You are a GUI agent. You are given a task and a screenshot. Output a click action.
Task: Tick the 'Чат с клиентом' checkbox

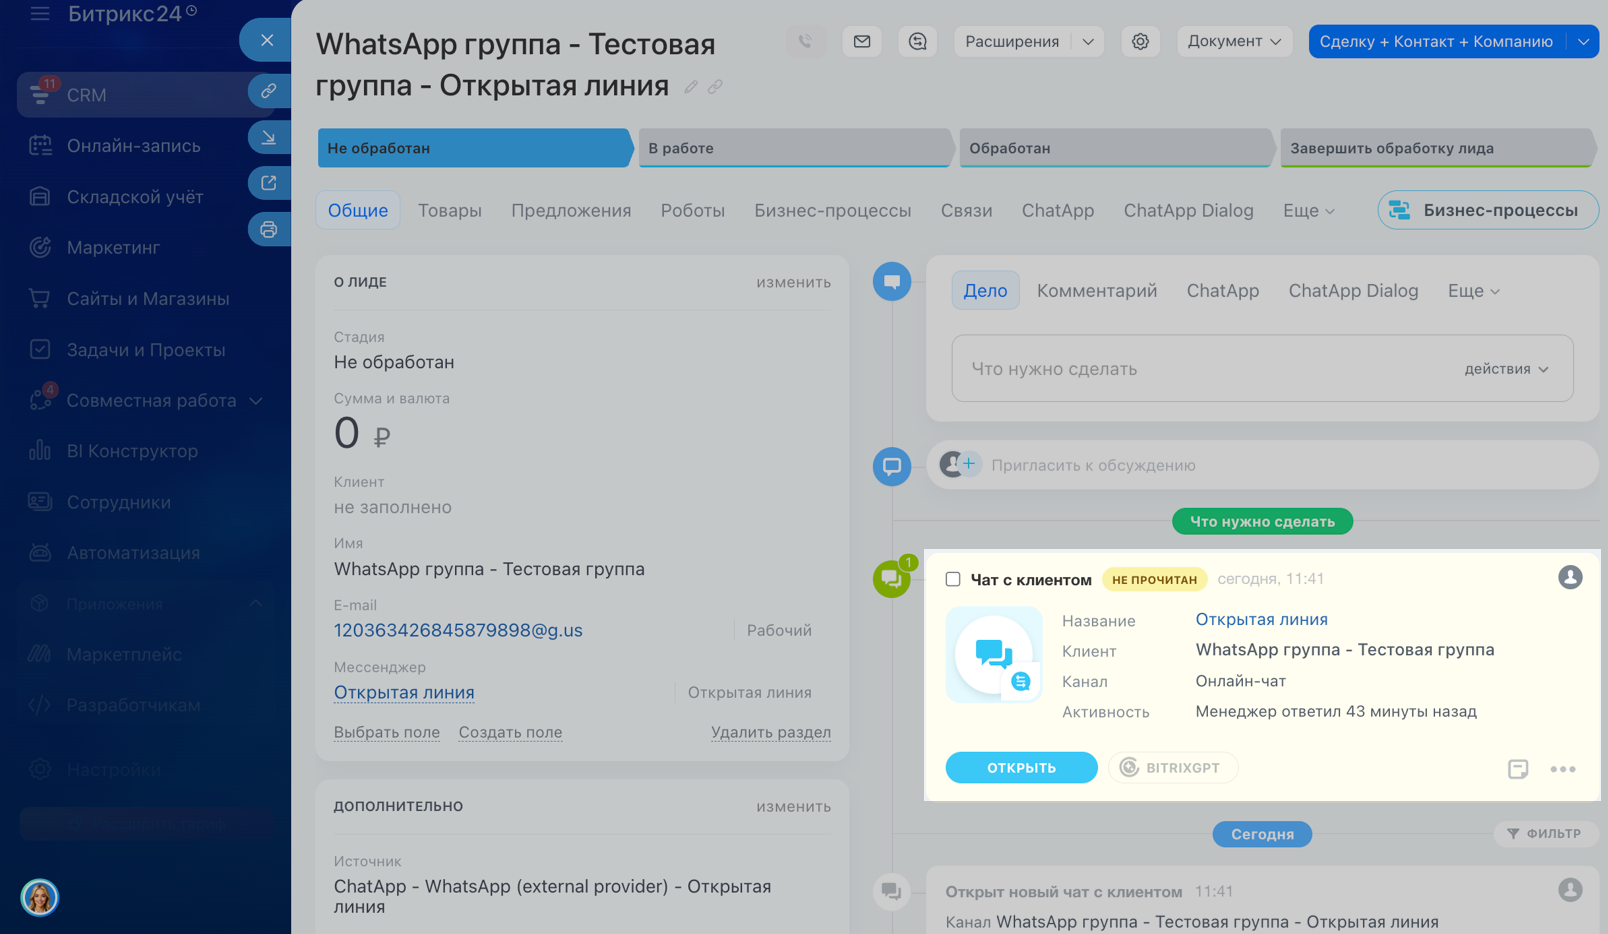coord(953,579)
